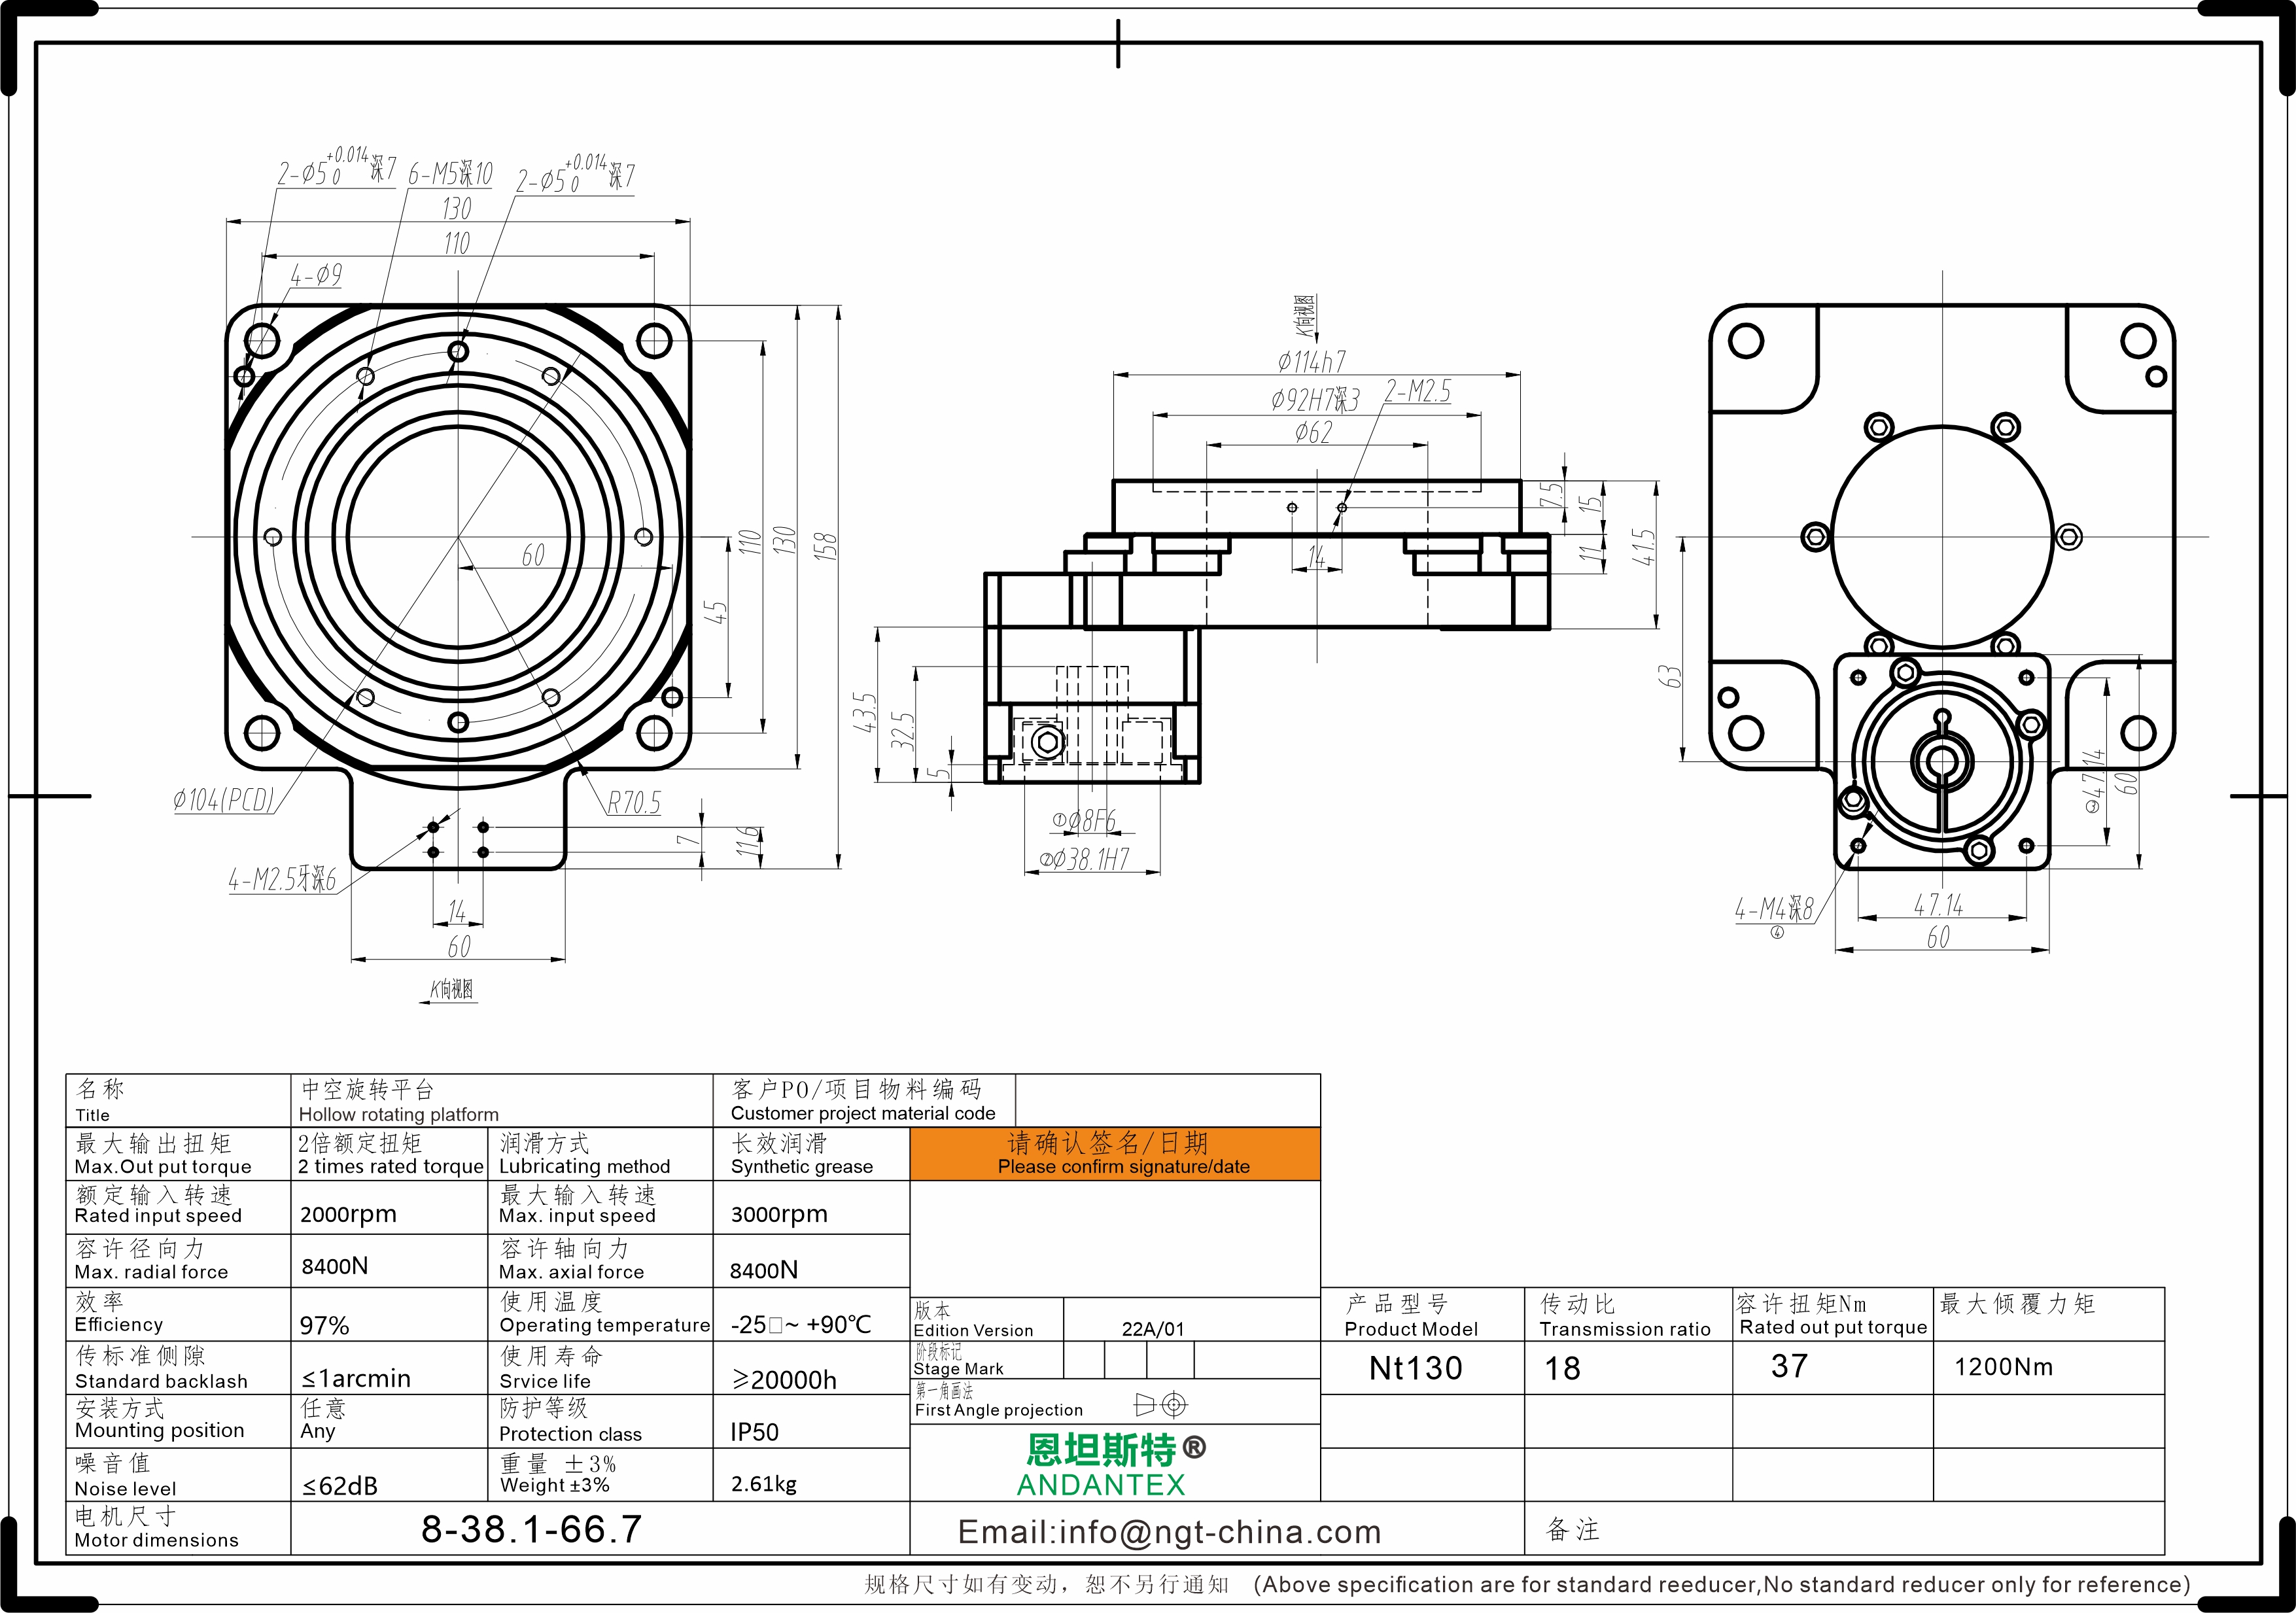This screenshot has width=2296, height=1613.
Task: Select the 'Transmission ratio' header
Action: pos(1625,1329)
